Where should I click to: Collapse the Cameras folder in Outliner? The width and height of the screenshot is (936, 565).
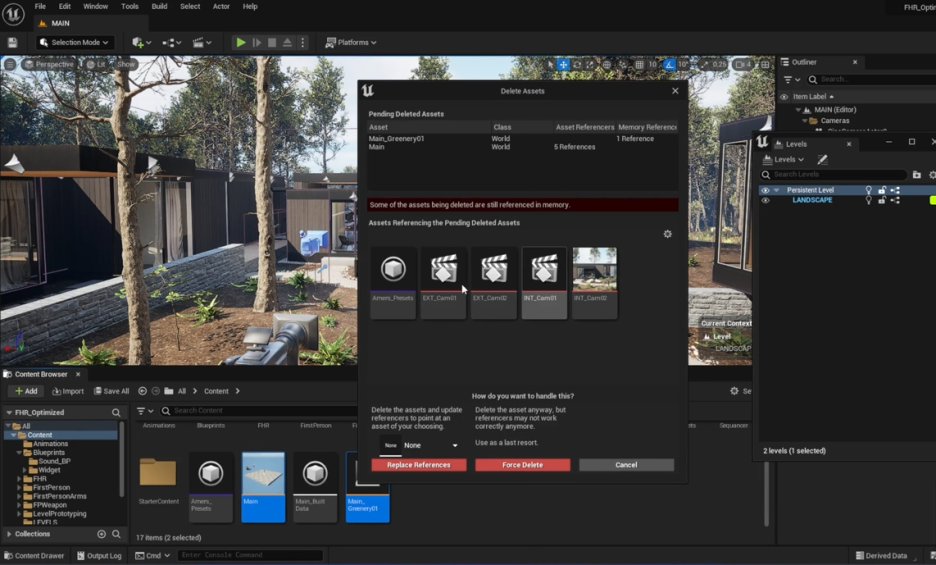tap(805, 121)
